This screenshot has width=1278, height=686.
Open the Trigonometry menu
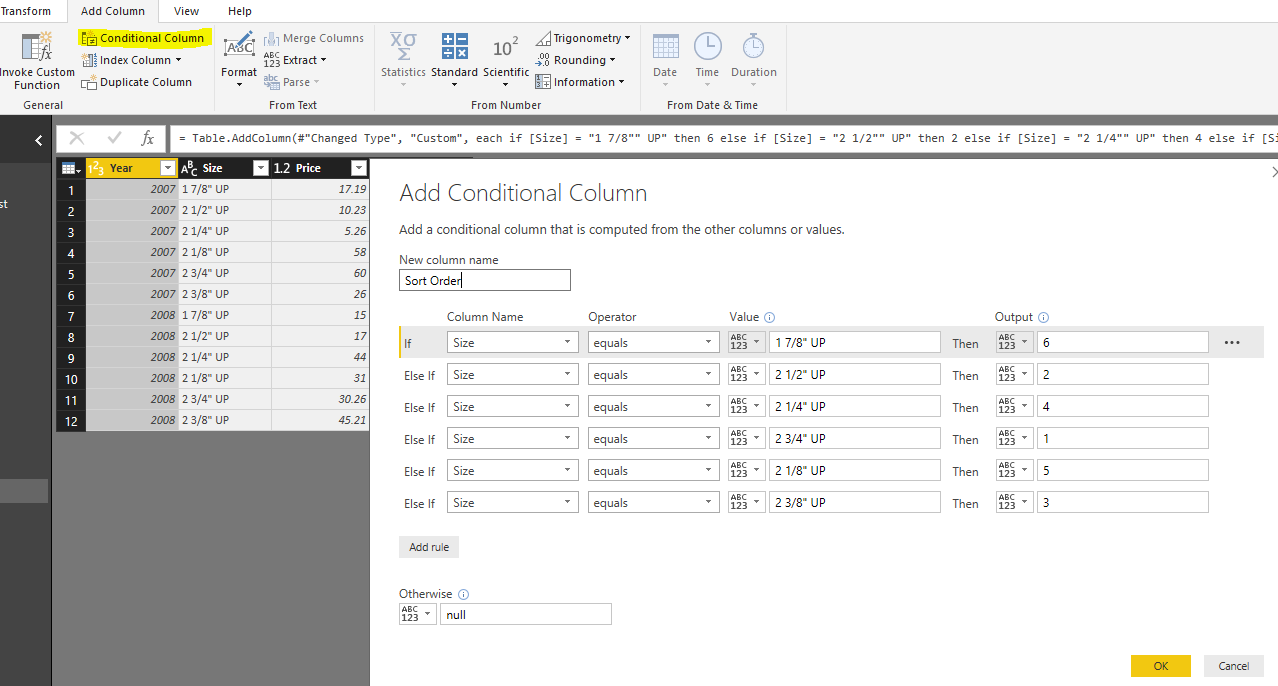[583, 38]
